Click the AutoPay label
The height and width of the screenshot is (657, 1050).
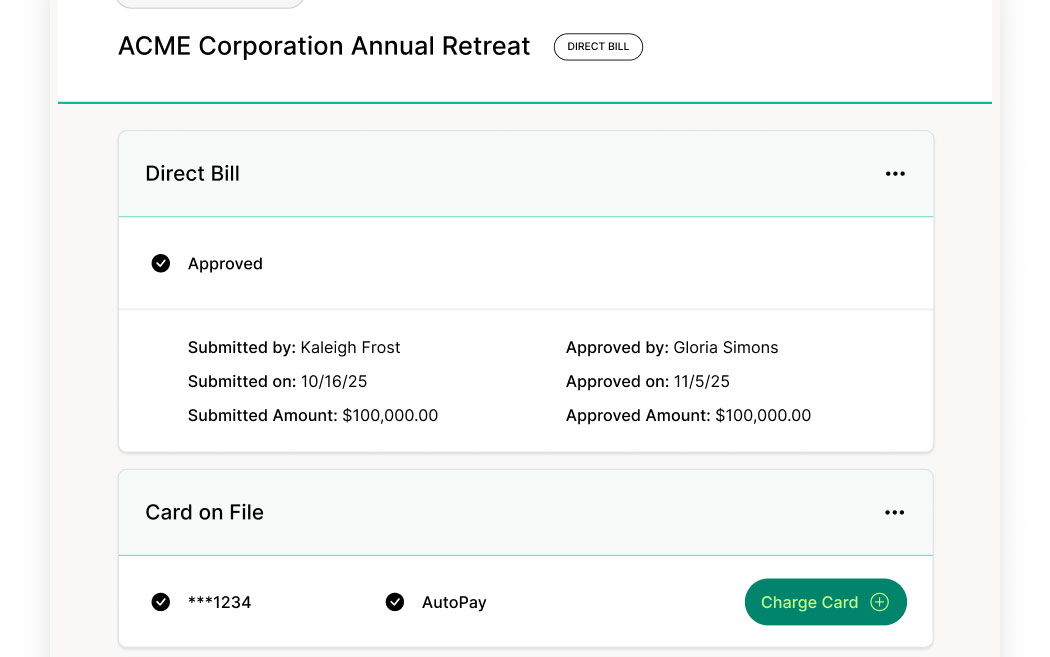pos(454,603)
